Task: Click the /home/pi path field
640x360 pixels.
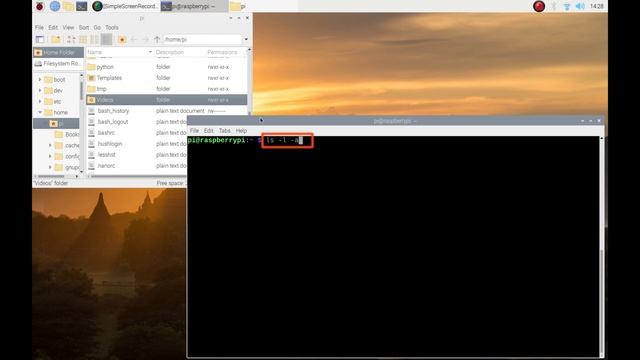Action: 202,39
